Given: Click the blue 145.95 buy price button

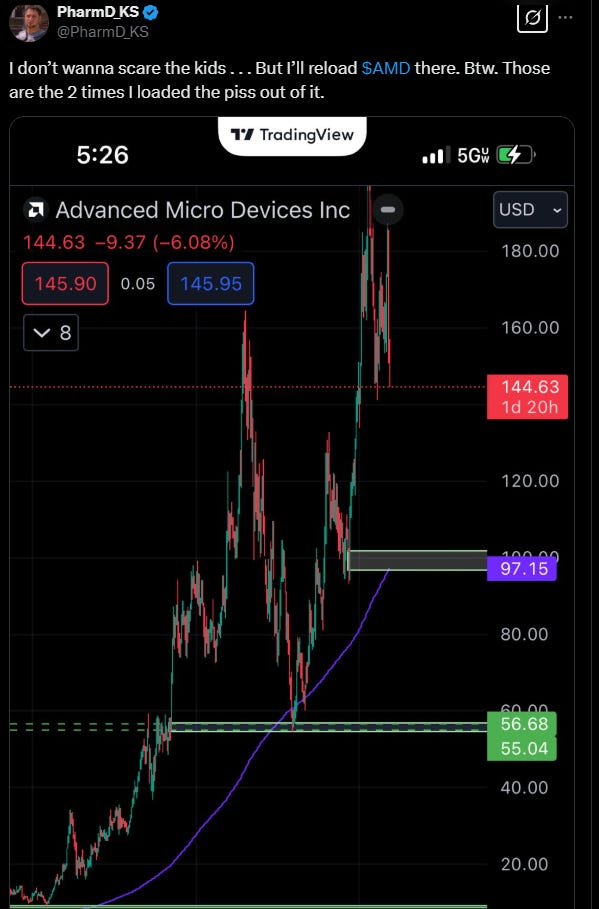Looking at the screenshot, I should pyautogui.click(x=210, y=283).
